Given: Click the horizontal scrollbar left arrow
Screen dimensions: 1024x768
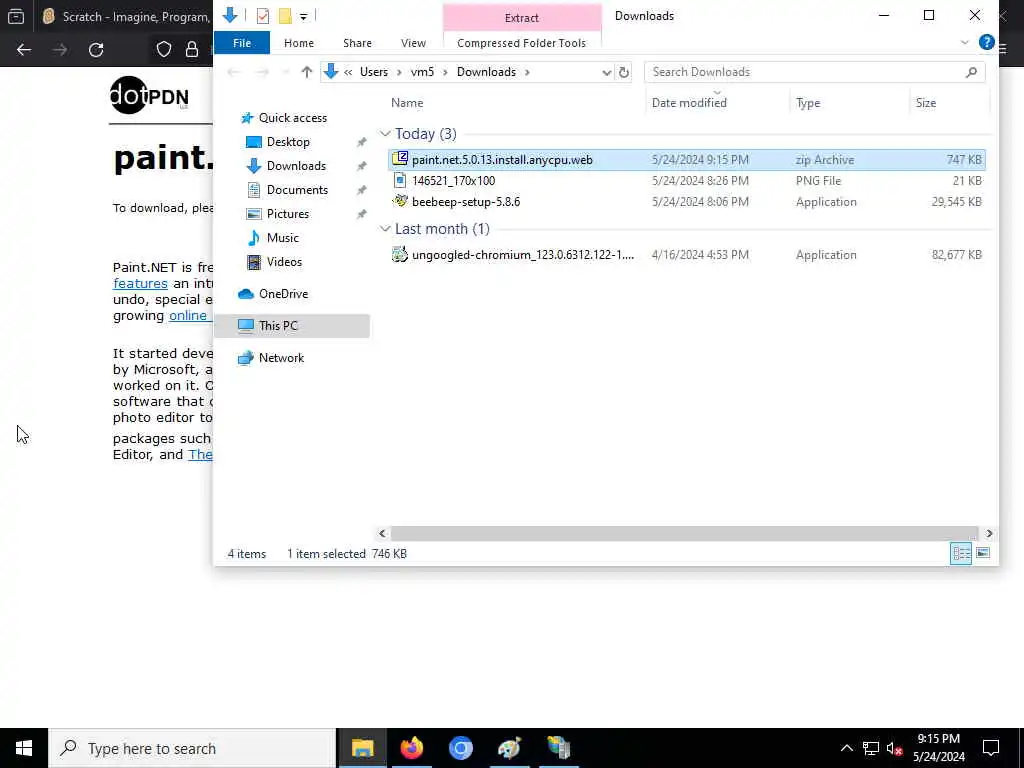Looking at the screenshot, I should 383,534.
